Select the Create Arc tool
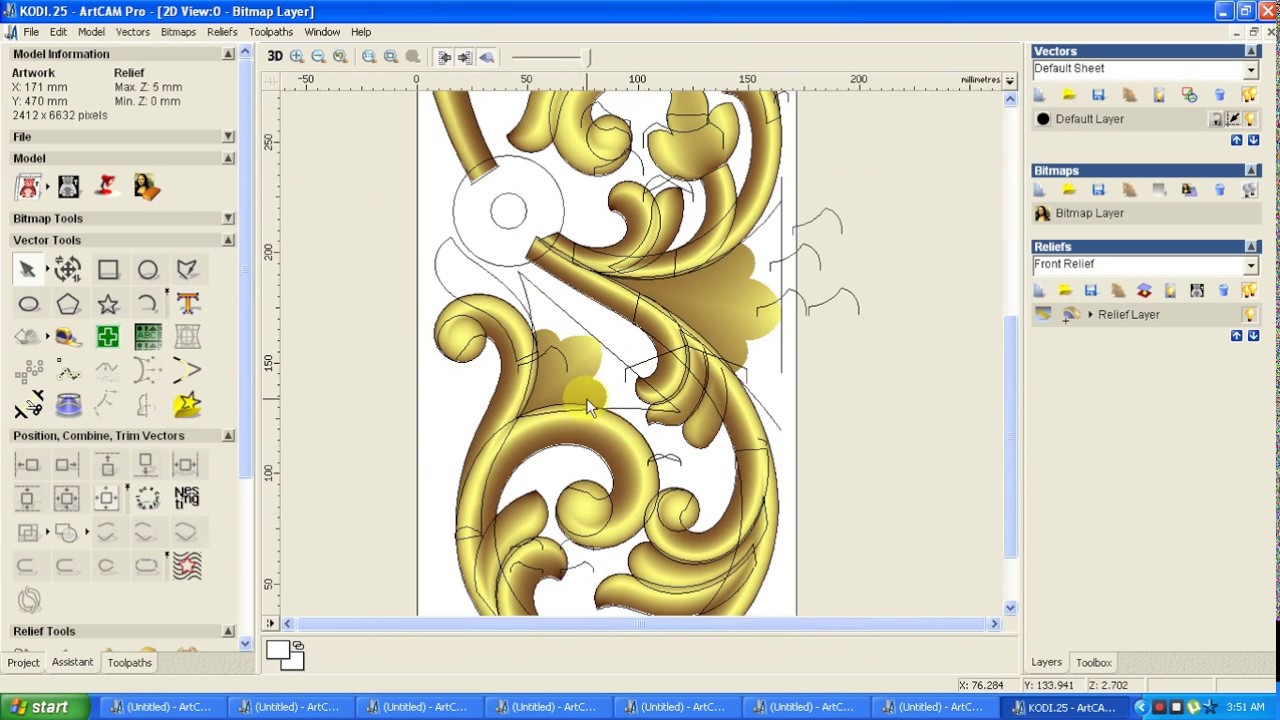 pos(148,304)
